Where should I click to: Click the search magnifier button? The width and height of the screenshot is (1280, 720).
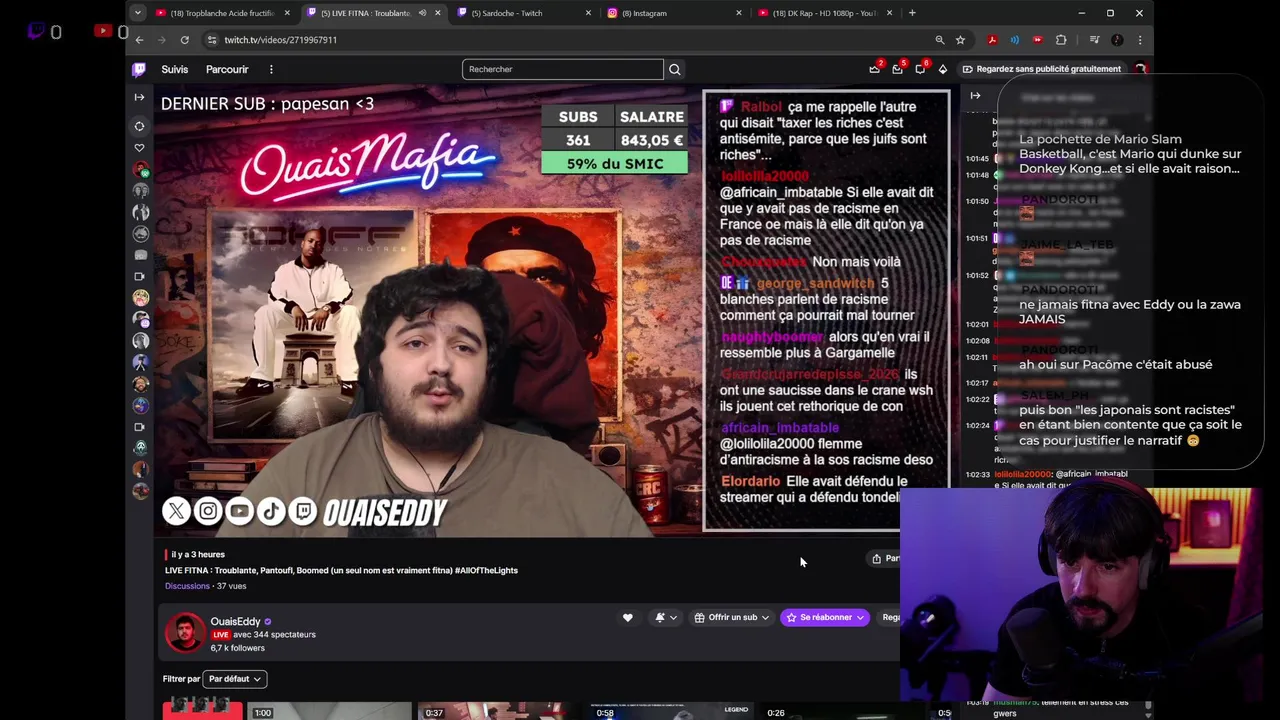(674, 69)
